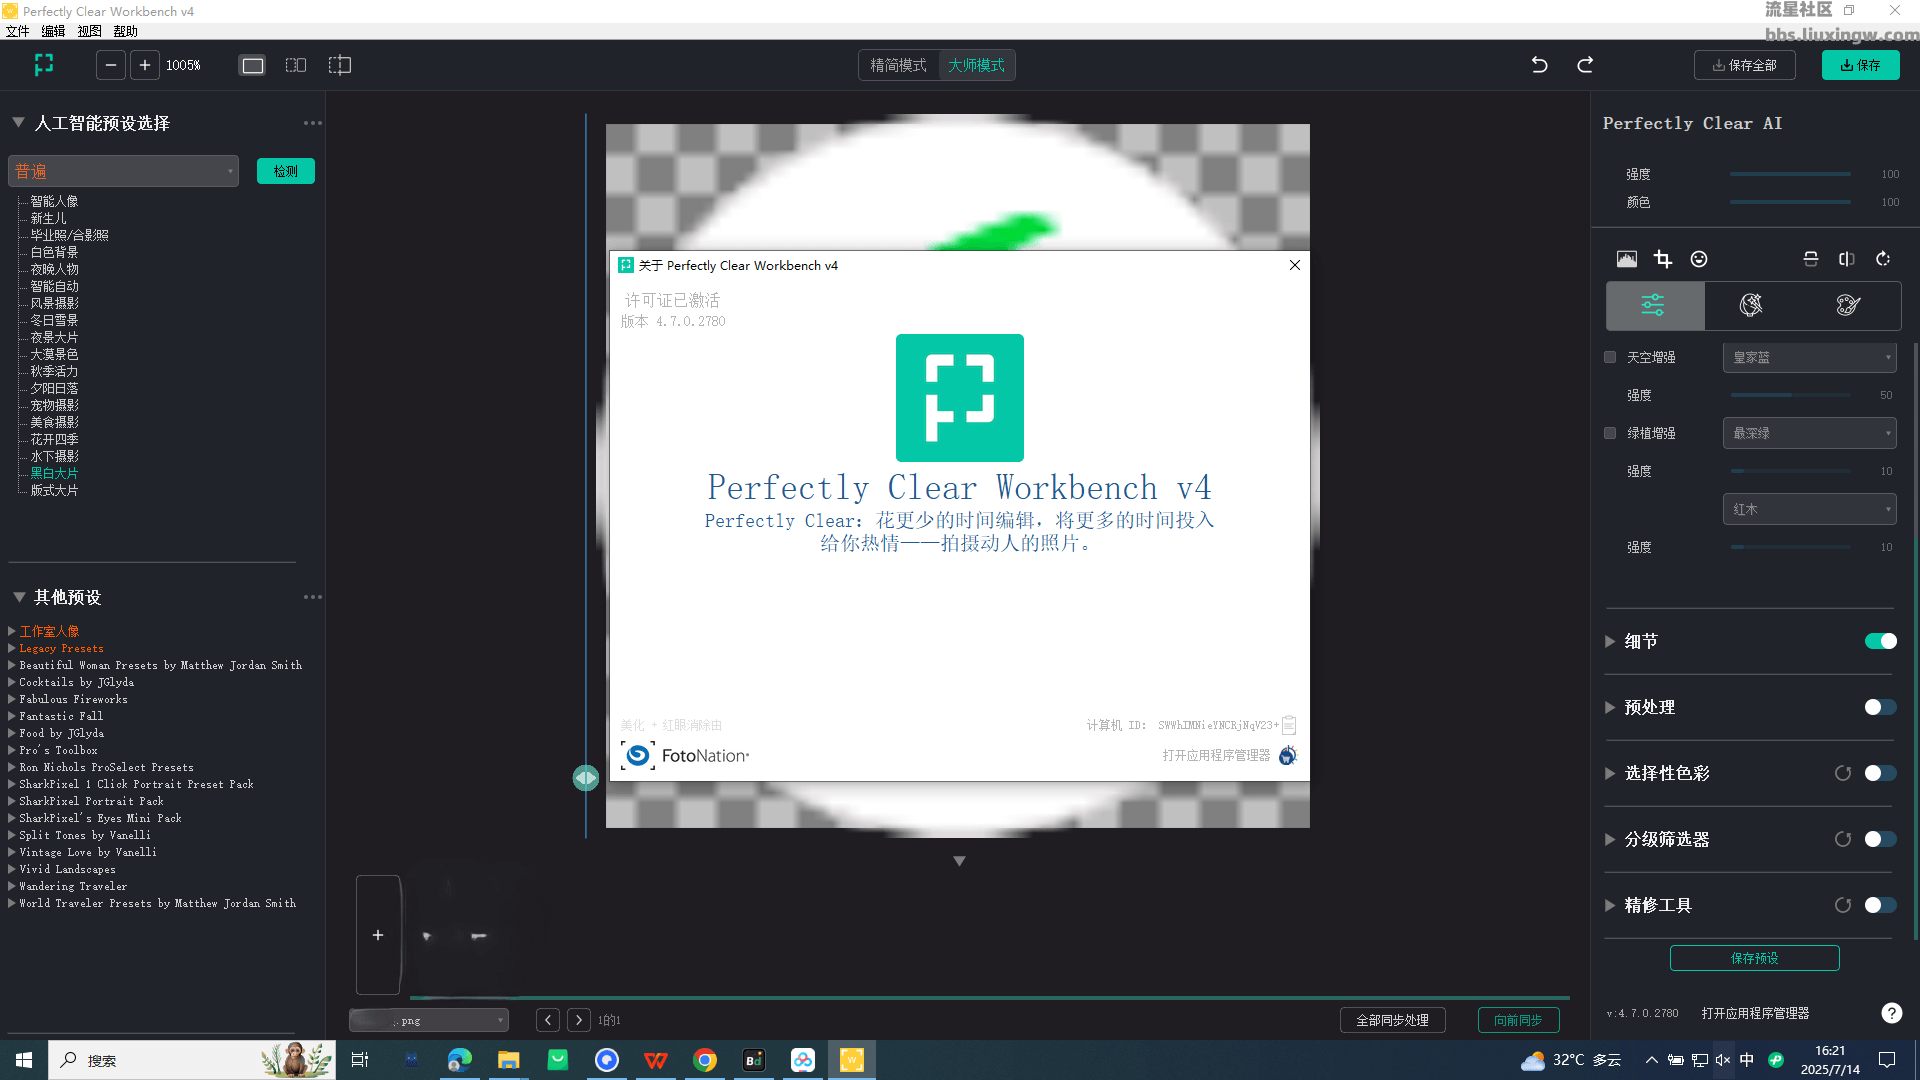This screenshot has height=1080, width=1920.
Task: Click the 保存预设 button
Action: point(1755,958)
